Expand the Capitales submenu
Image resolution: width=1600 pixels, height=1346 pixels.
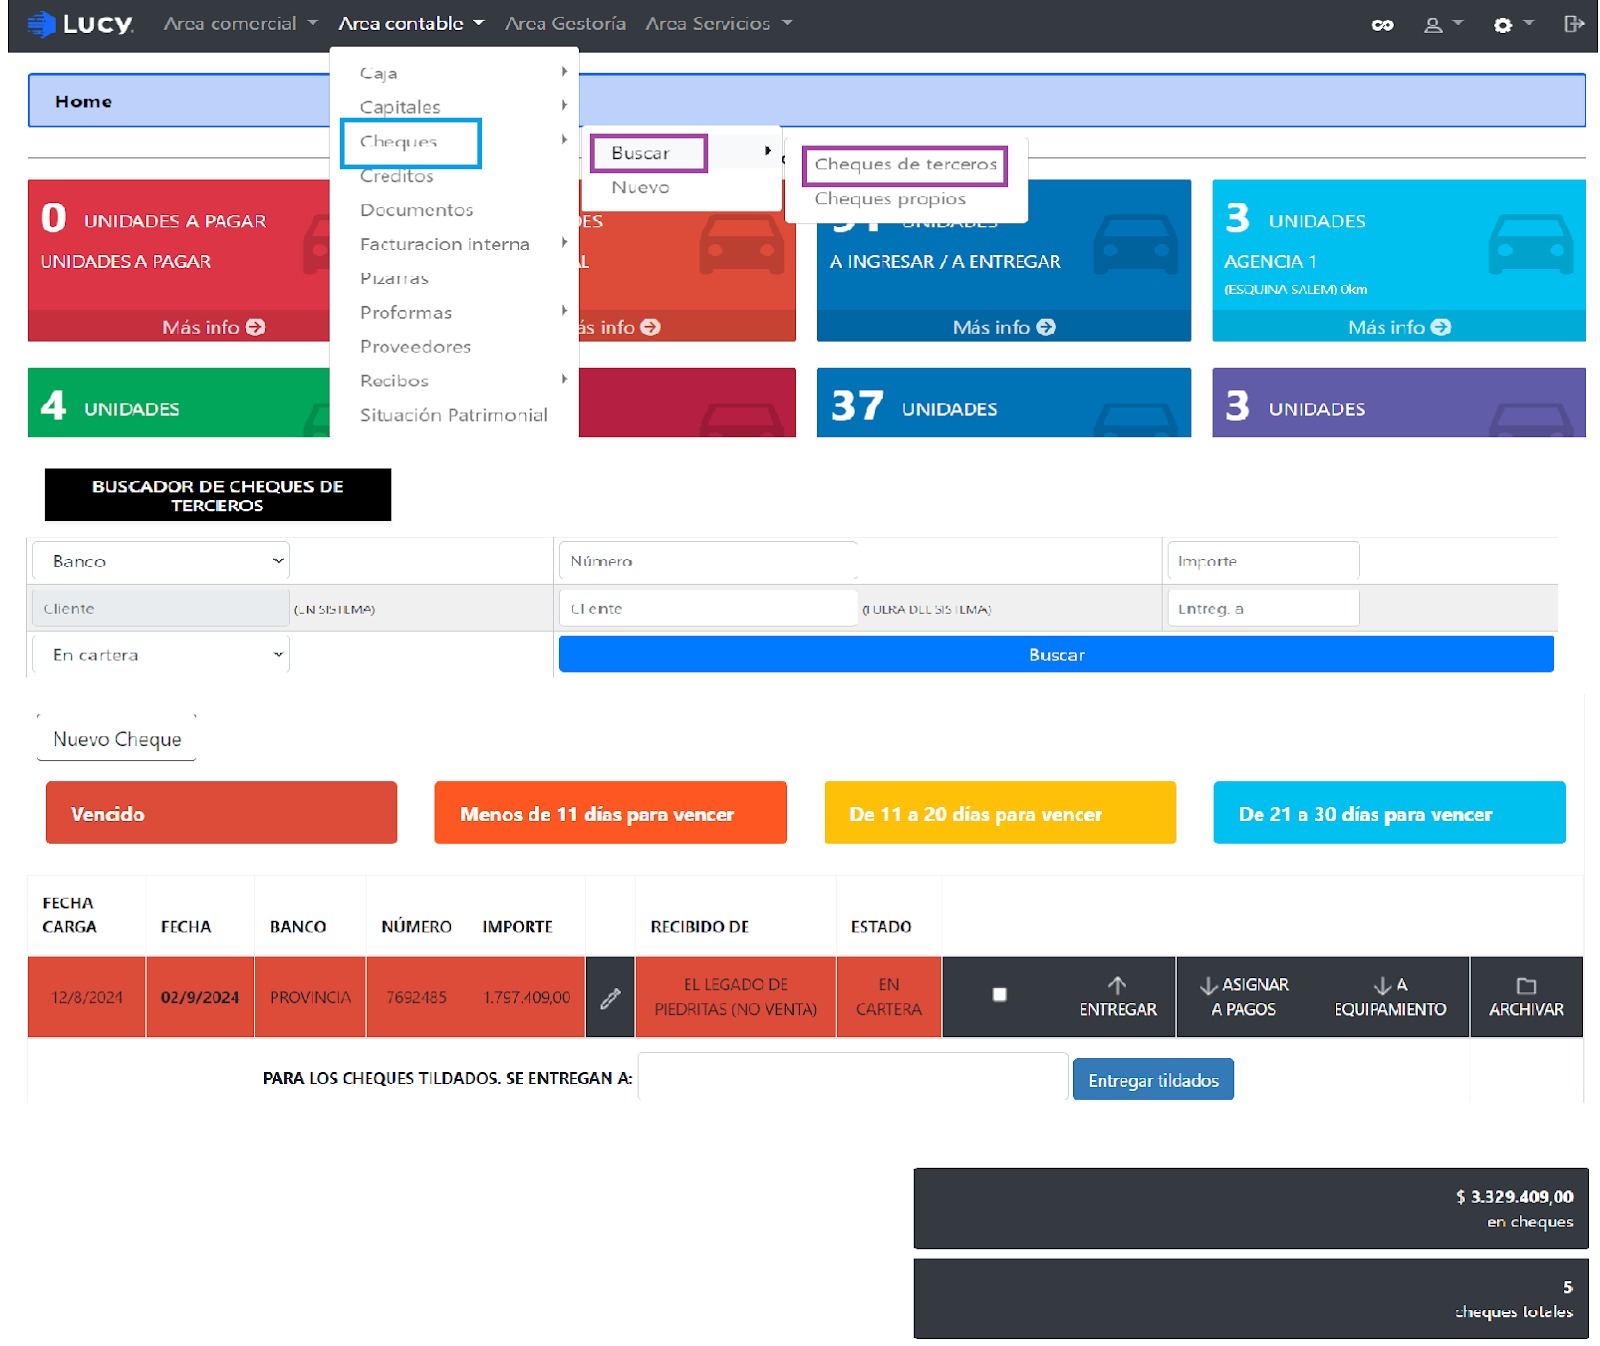coord(455,106)
